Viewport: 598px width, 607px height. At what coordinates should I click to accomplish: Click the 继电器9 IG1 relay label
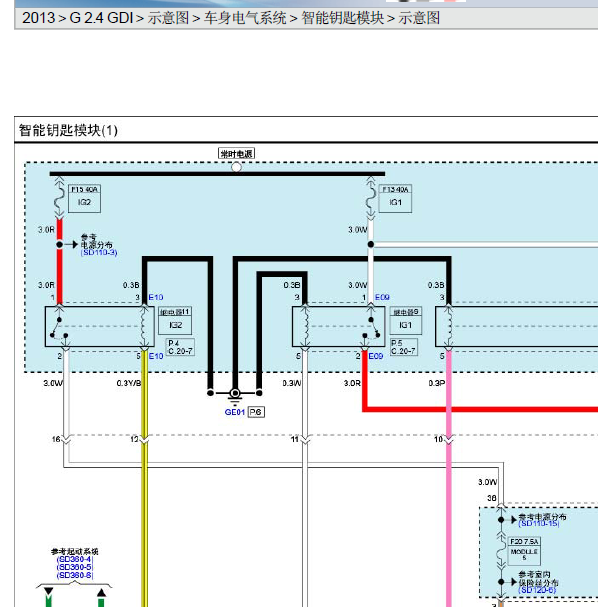(x=405, y=321)
